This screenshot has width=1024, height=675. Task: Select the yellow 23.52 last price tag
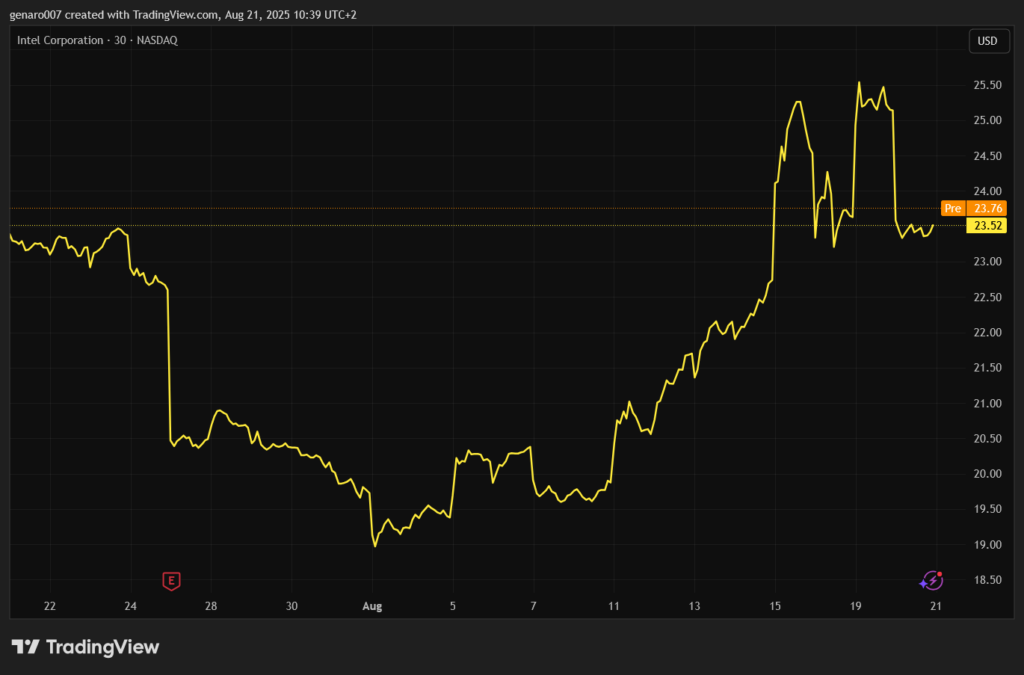click(x=988, y=226)
